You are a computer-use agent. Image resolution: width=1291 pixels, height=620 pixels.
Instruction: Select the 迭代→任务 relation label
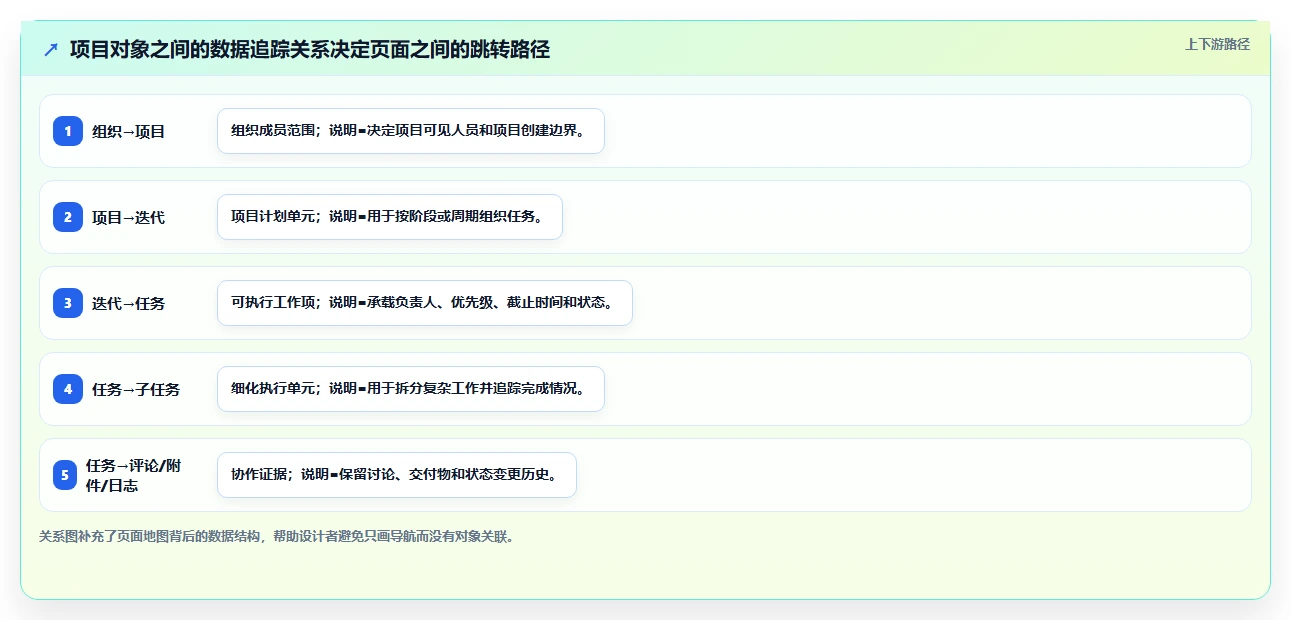point(129,303)
